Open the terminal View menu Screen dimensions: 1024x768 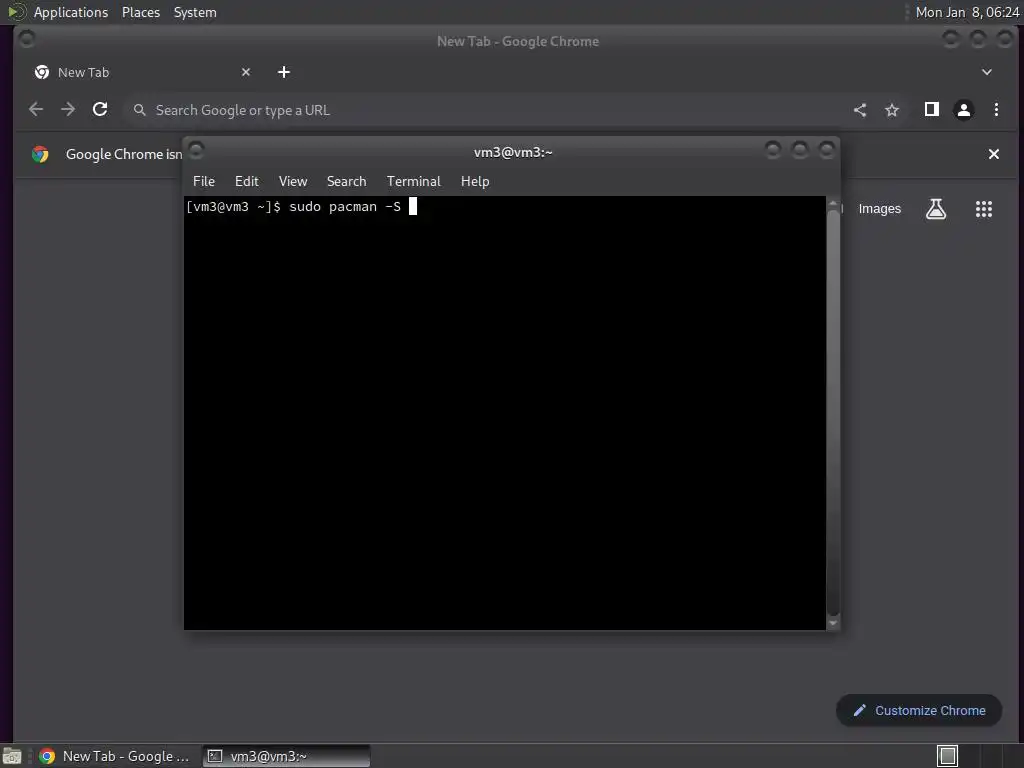[x=293, y=182]
